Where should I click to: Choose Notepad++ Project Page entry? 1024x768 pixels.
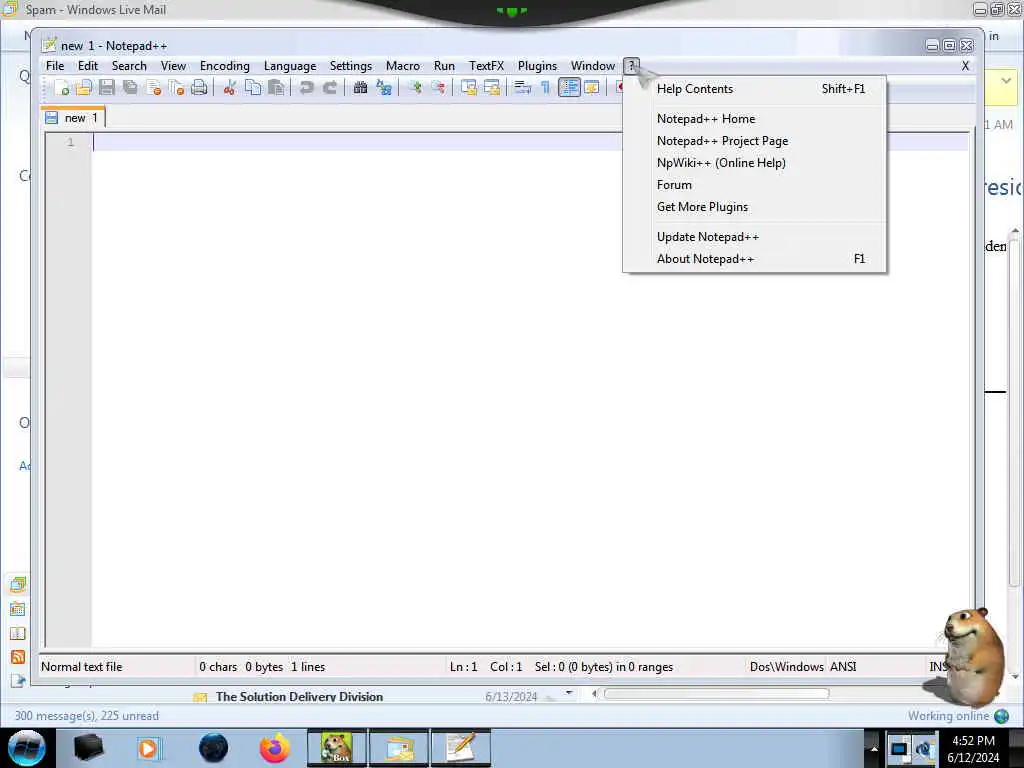coord(754,141)
